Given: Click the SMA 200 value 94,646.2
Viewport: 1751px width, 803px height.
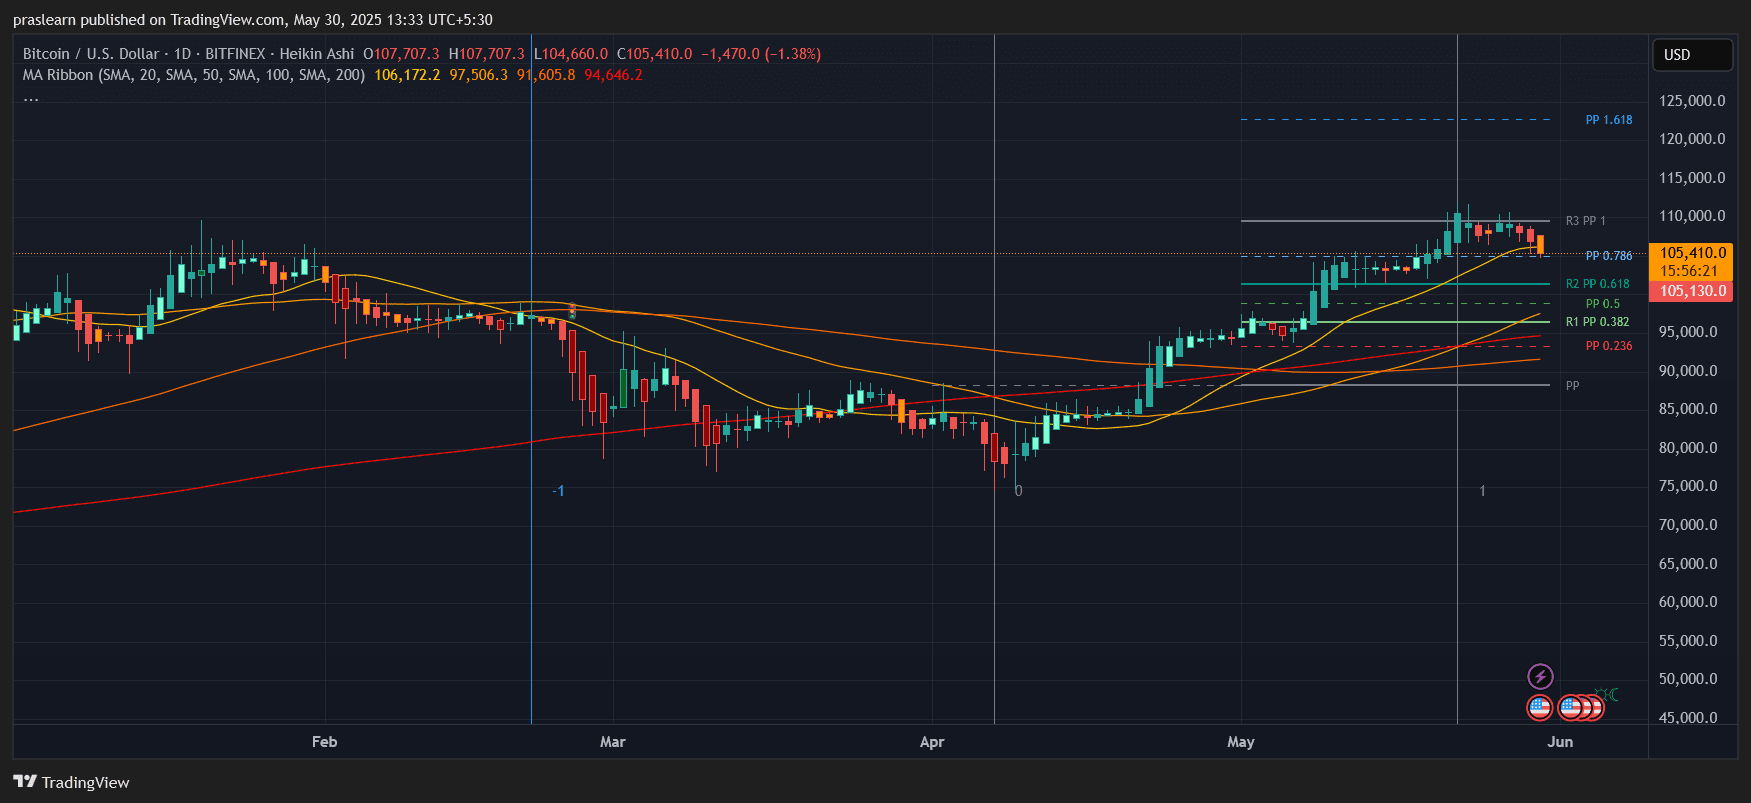Looking at the screenshot, I should coord(613,75).
